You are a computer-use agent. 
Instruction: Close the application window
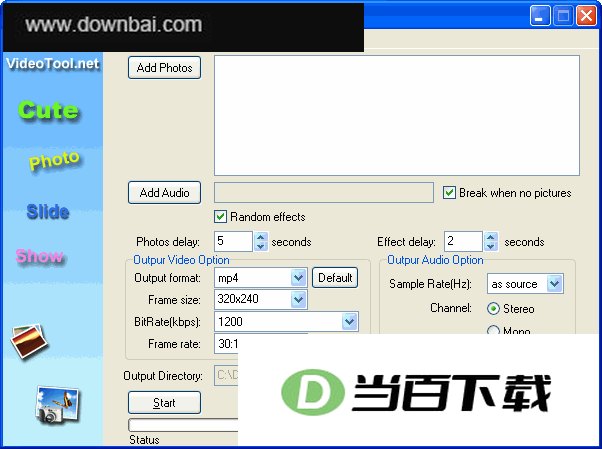586,16
